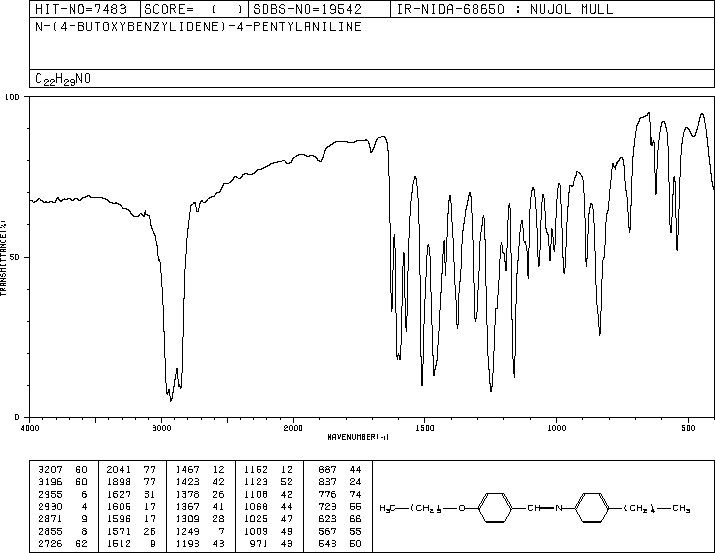
Task: Click the WAVENUMBER axis title
Action: point(358,437)
